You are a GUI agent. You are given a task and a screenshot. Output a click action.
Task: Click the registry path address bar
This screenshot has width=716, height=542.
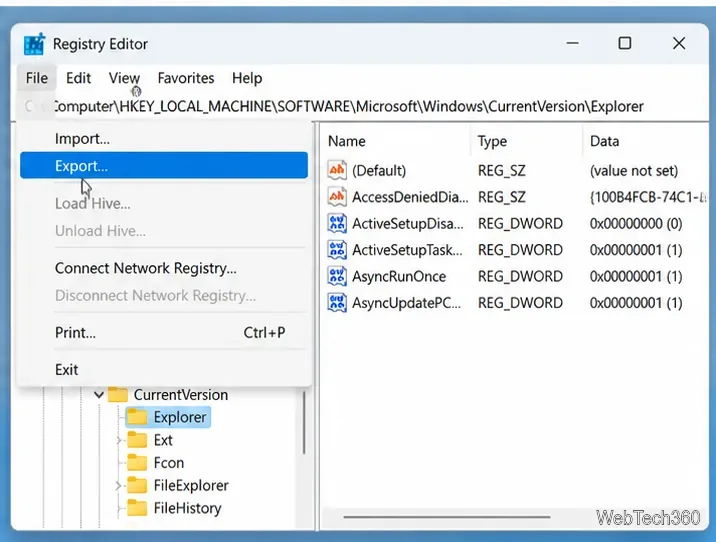pyautogui.click(x=361, y=106)
